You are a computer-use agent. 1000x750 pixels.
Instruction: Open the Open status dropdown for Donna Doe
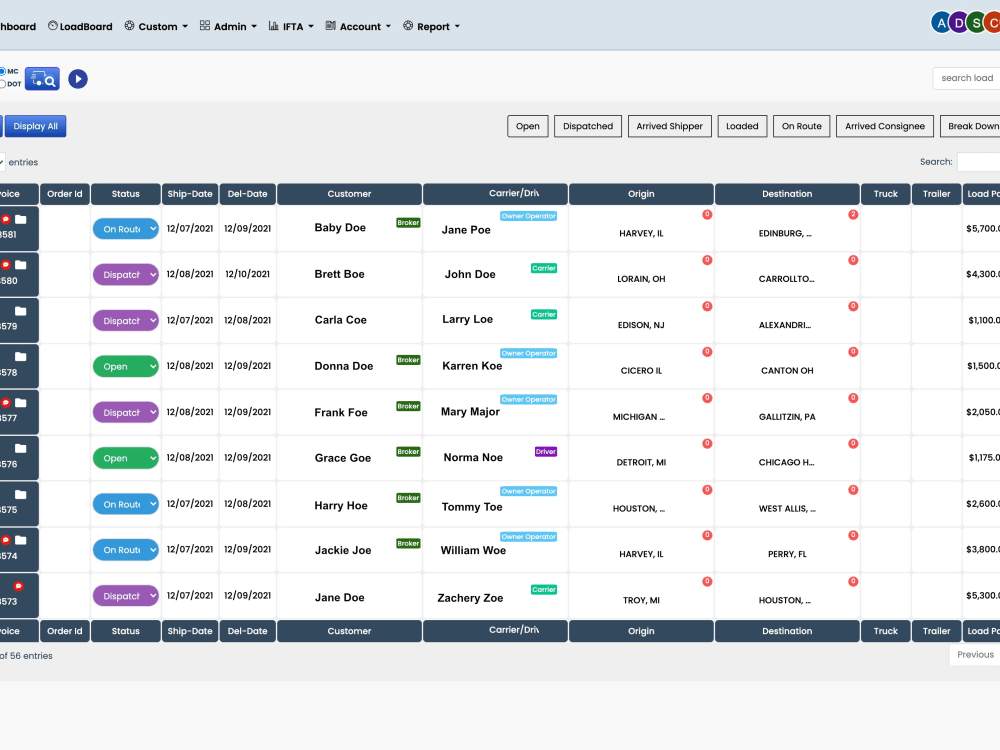[126, 367]
